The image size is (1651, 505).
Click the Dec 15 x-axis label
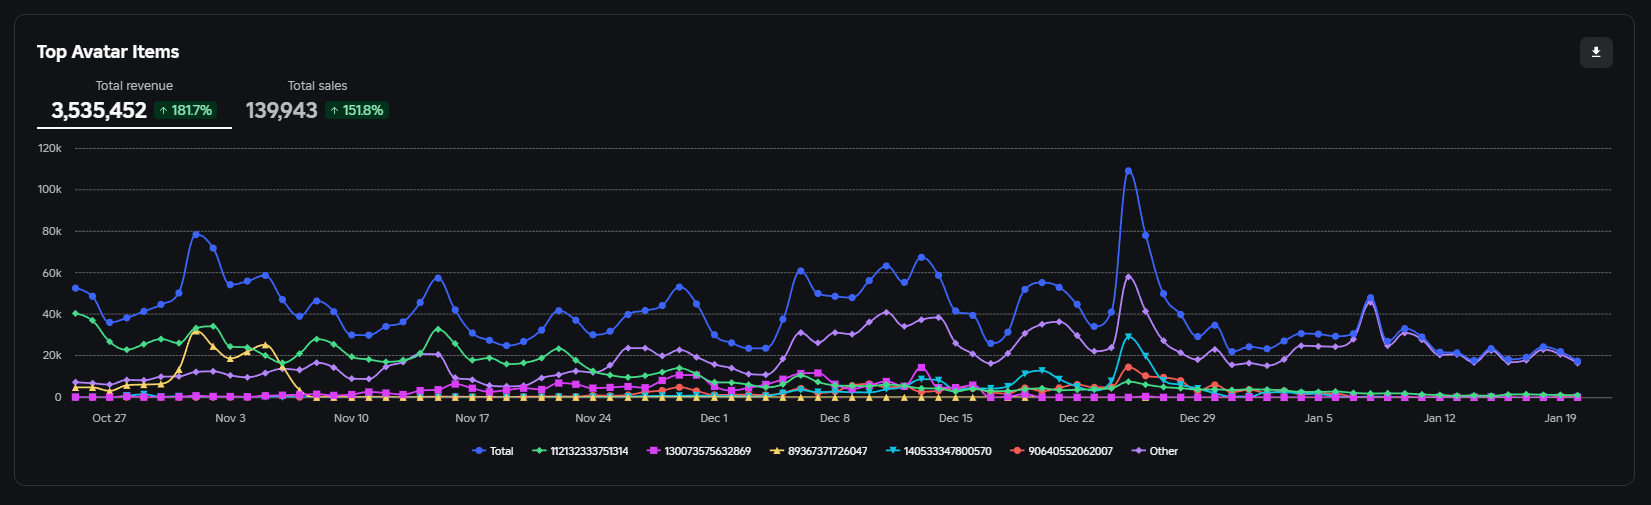956,418
